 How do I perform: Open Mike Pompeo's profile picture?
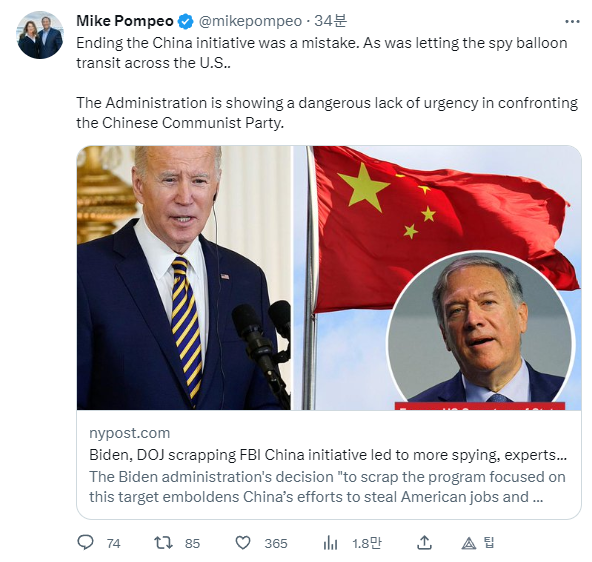[40, 35]
